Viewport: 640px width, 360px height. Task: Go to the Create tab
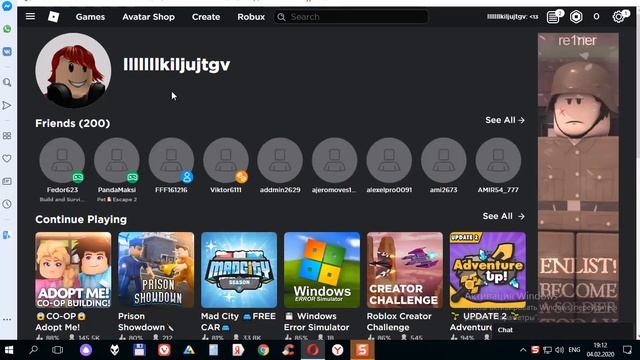[x=206, y=17]
